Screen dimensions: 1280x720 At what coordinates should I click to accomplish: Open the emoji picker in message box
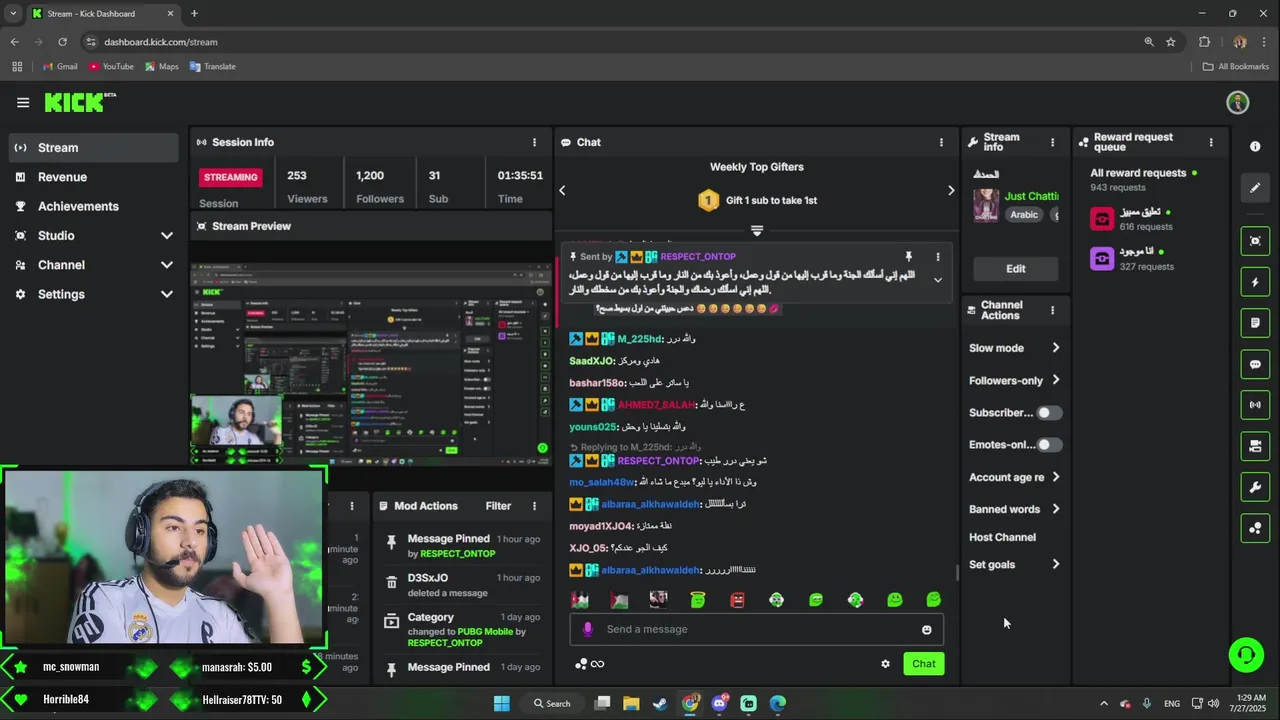(x=926, y=629)
